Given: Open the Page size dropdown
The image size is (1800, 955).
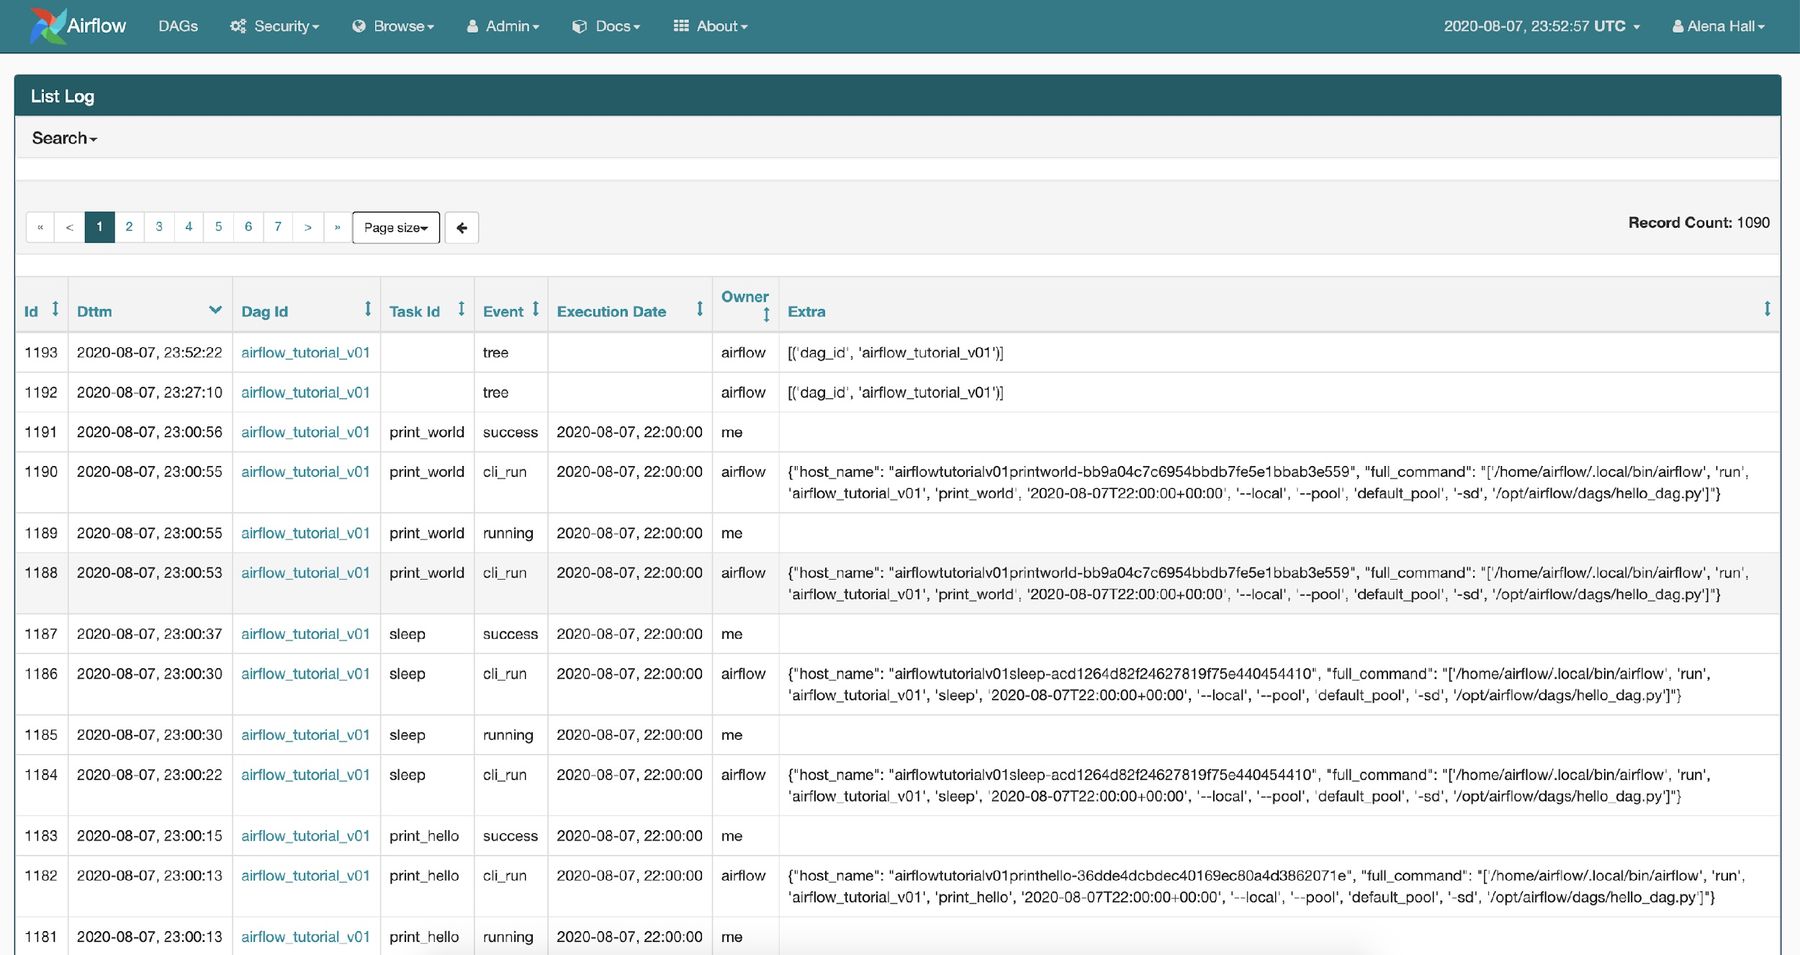Looking at the screenshot, I should pyautogui.click(x=396, y=228).
